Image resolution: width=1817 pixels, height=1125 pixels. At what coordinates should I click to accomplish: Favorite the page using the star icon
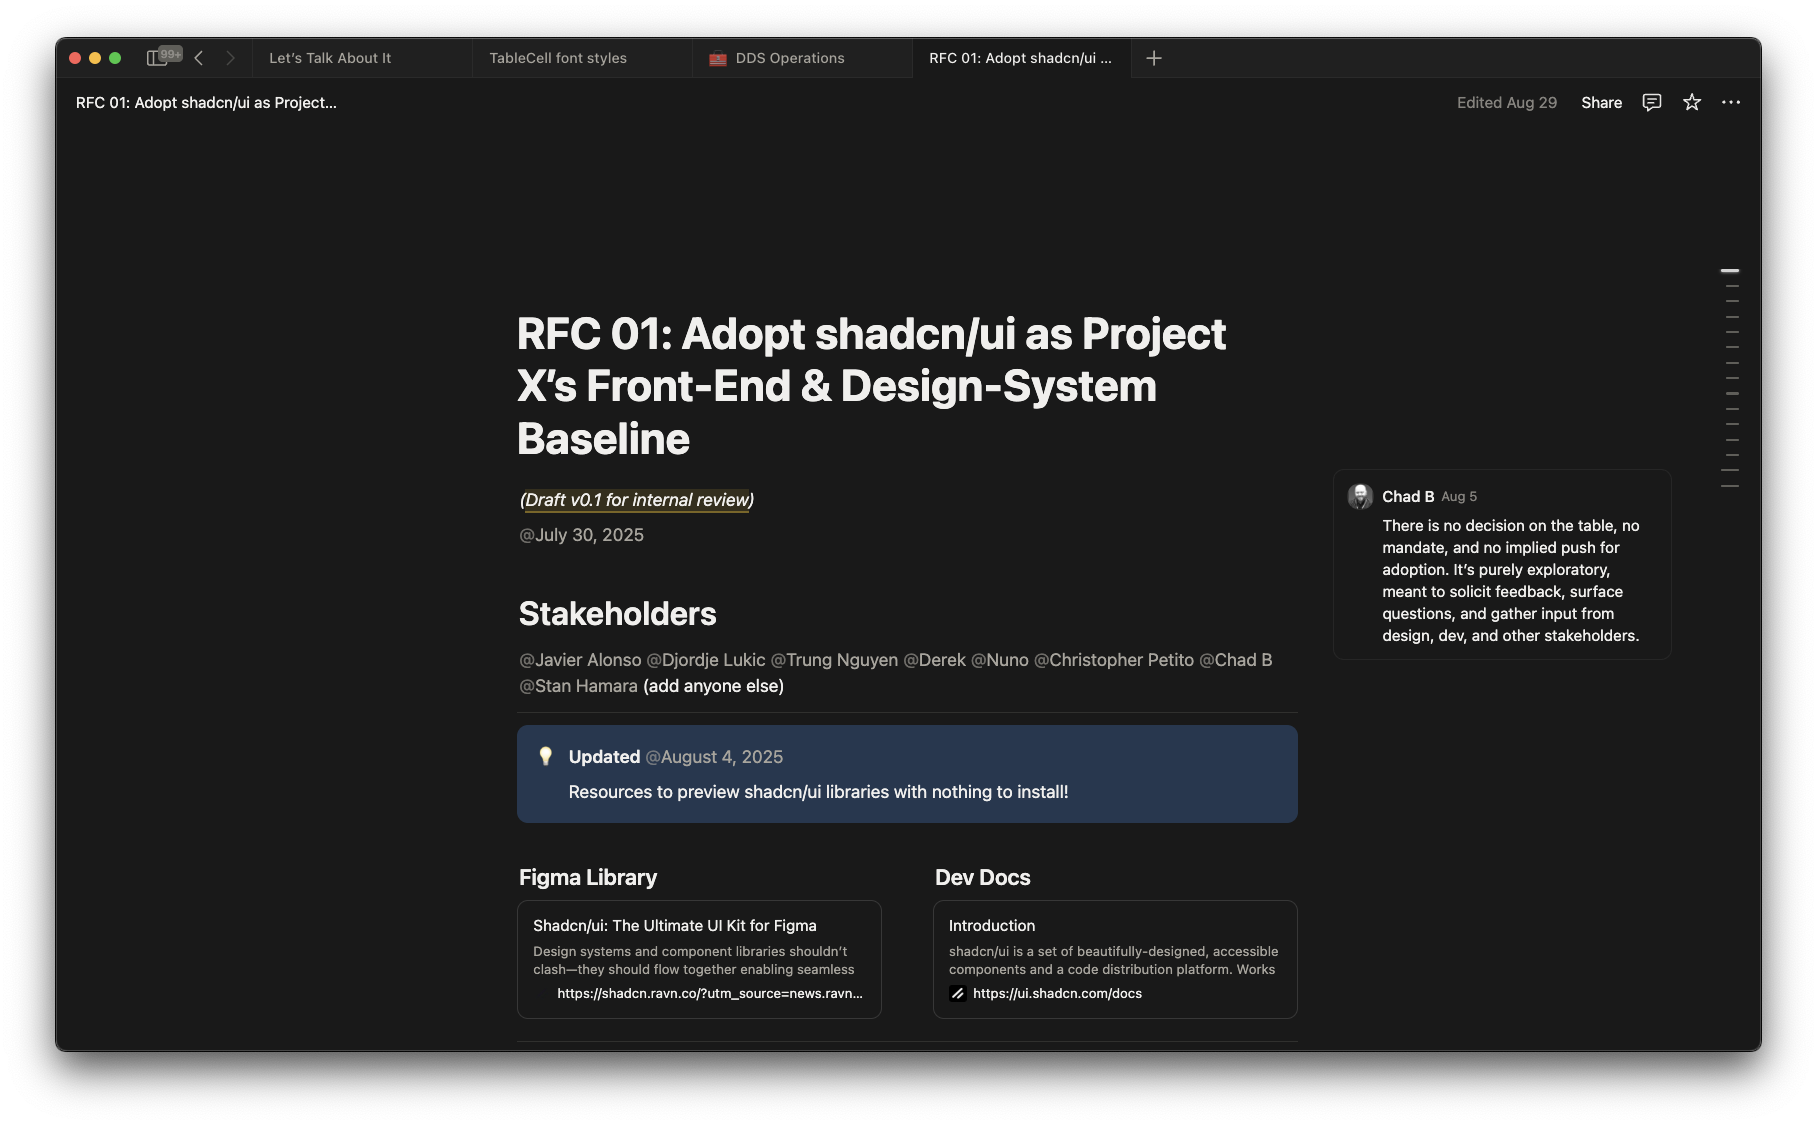[x=1691, y=102]
